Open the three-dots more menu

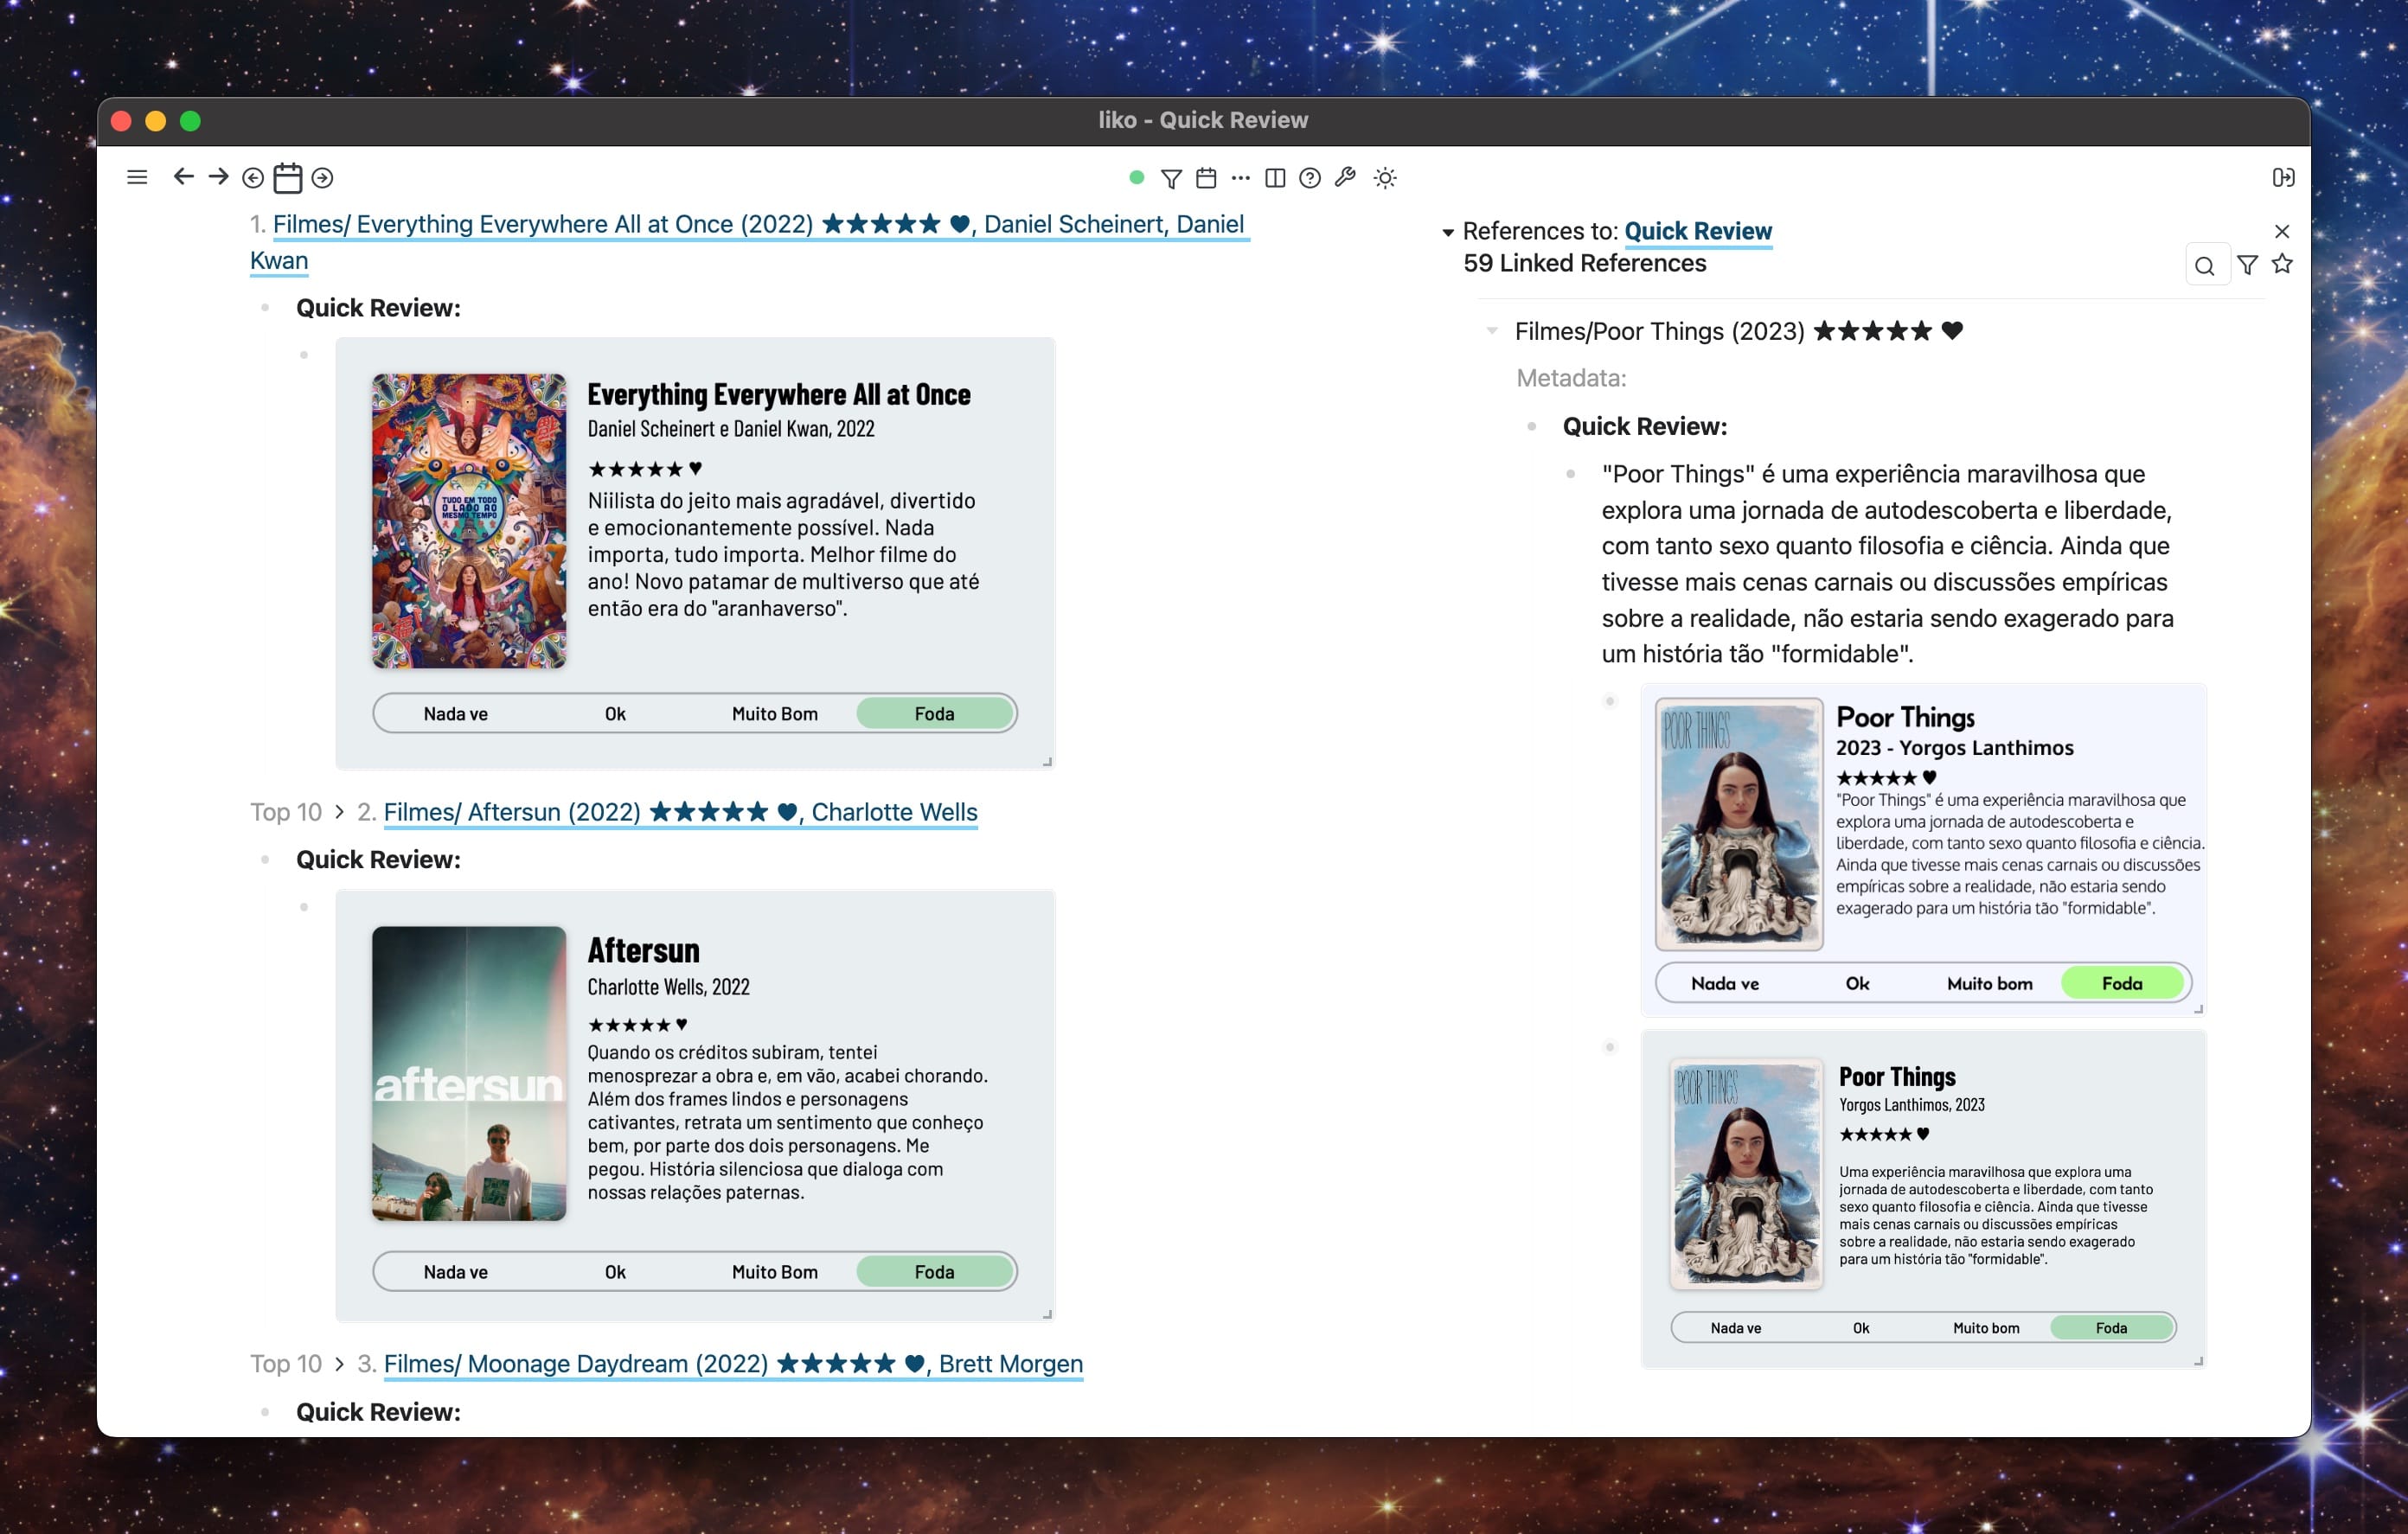point(1241,178)
